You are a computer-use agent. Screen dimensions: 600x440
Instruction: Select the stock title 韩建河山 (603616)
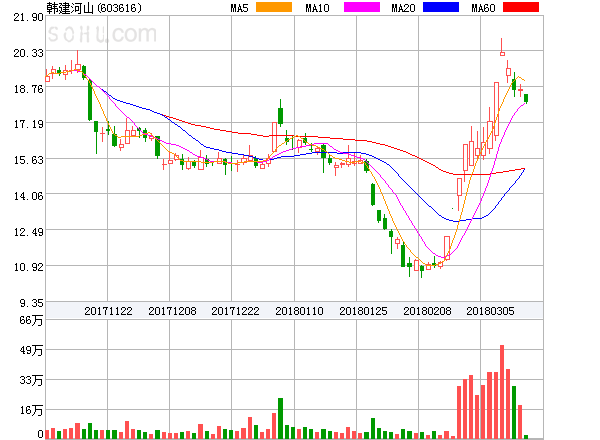click(x=94, y=8)
